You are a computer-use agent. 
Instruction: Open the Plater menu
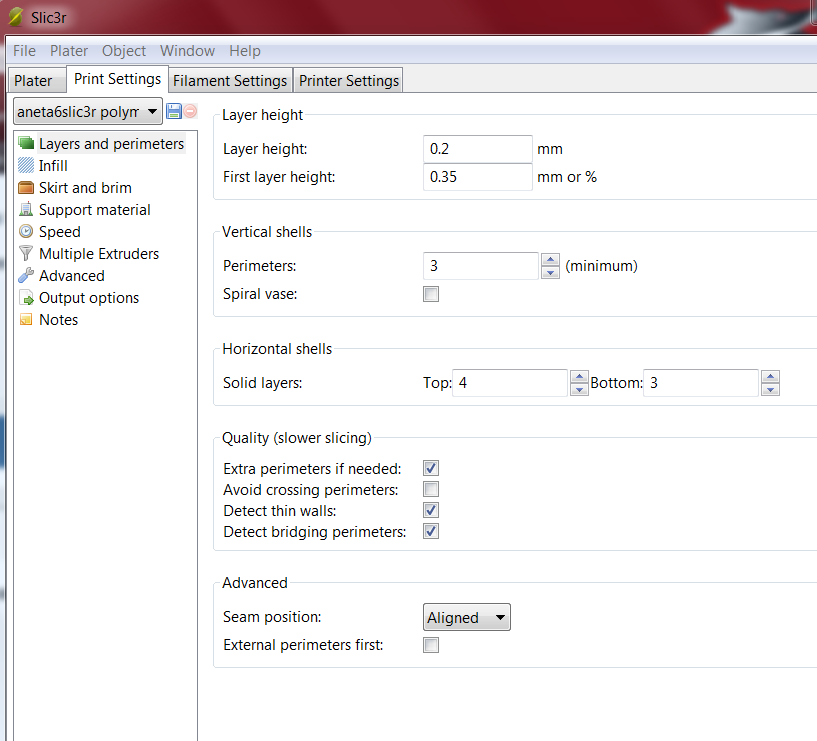(x=69, y=51)
